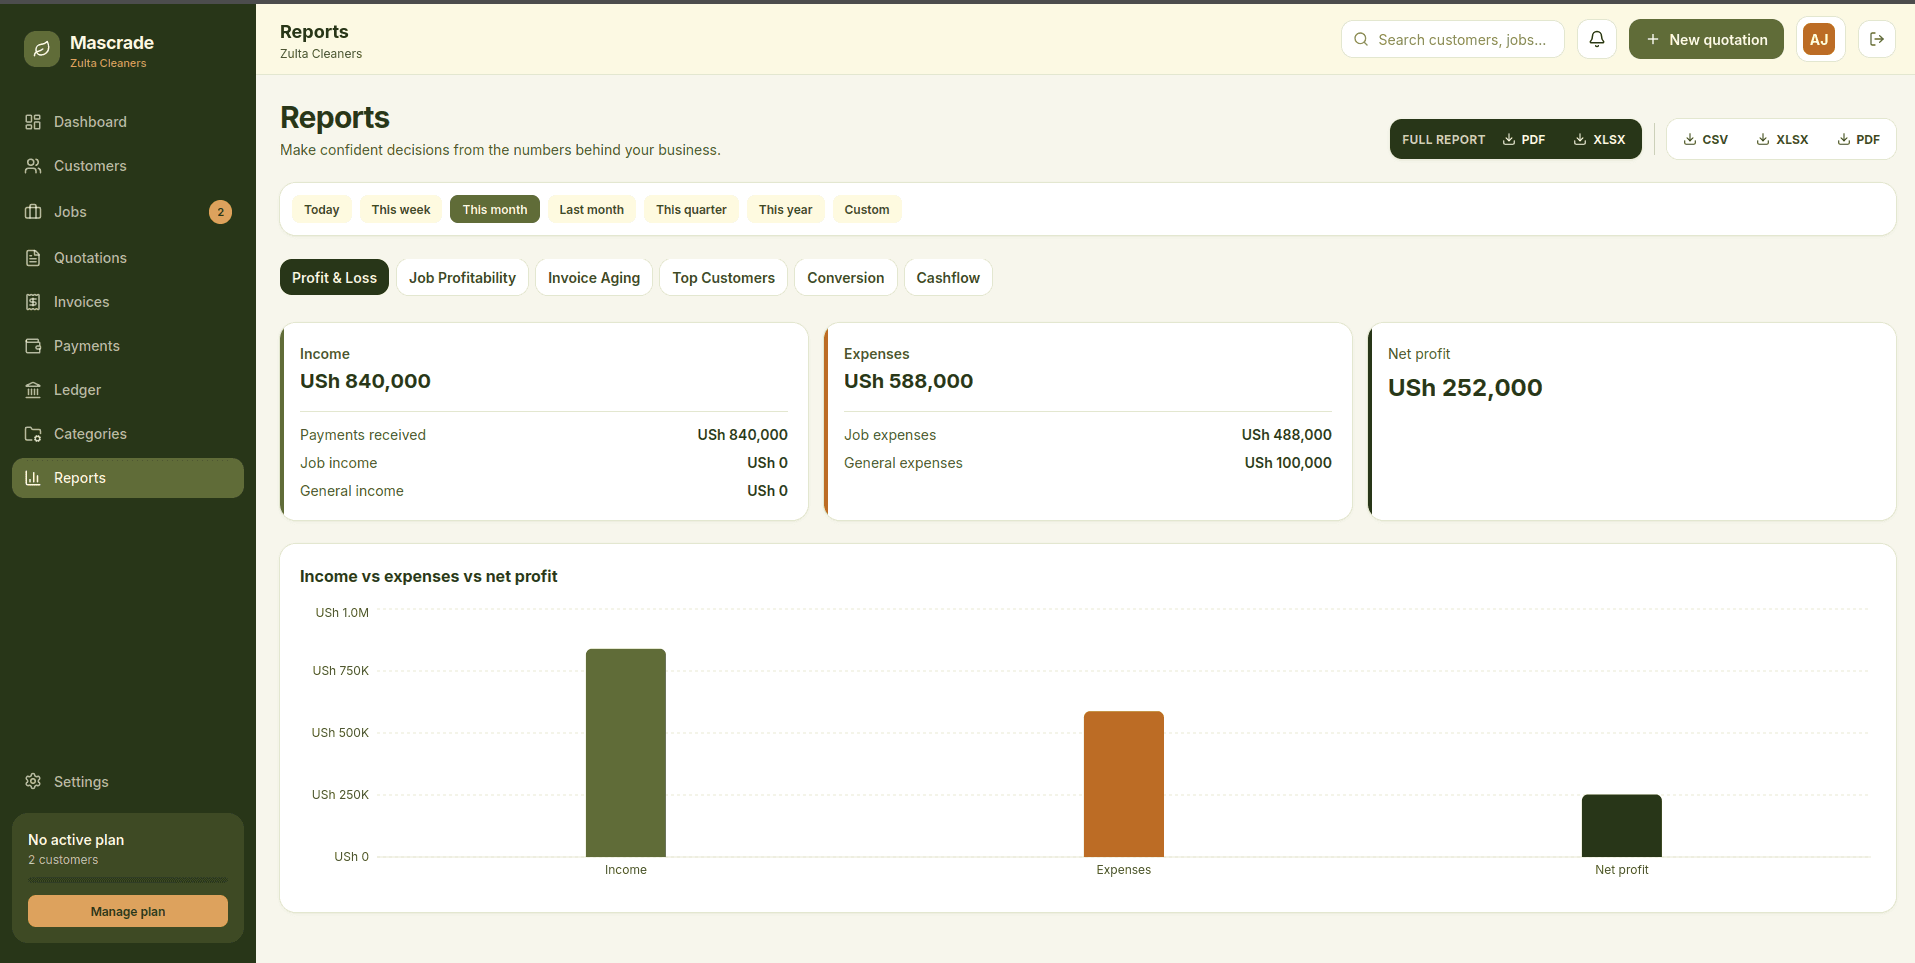The width and height of the screenshot is (1915, 963).
Task: Click the Jobs badge showing 2
Action: coord(220,212)
